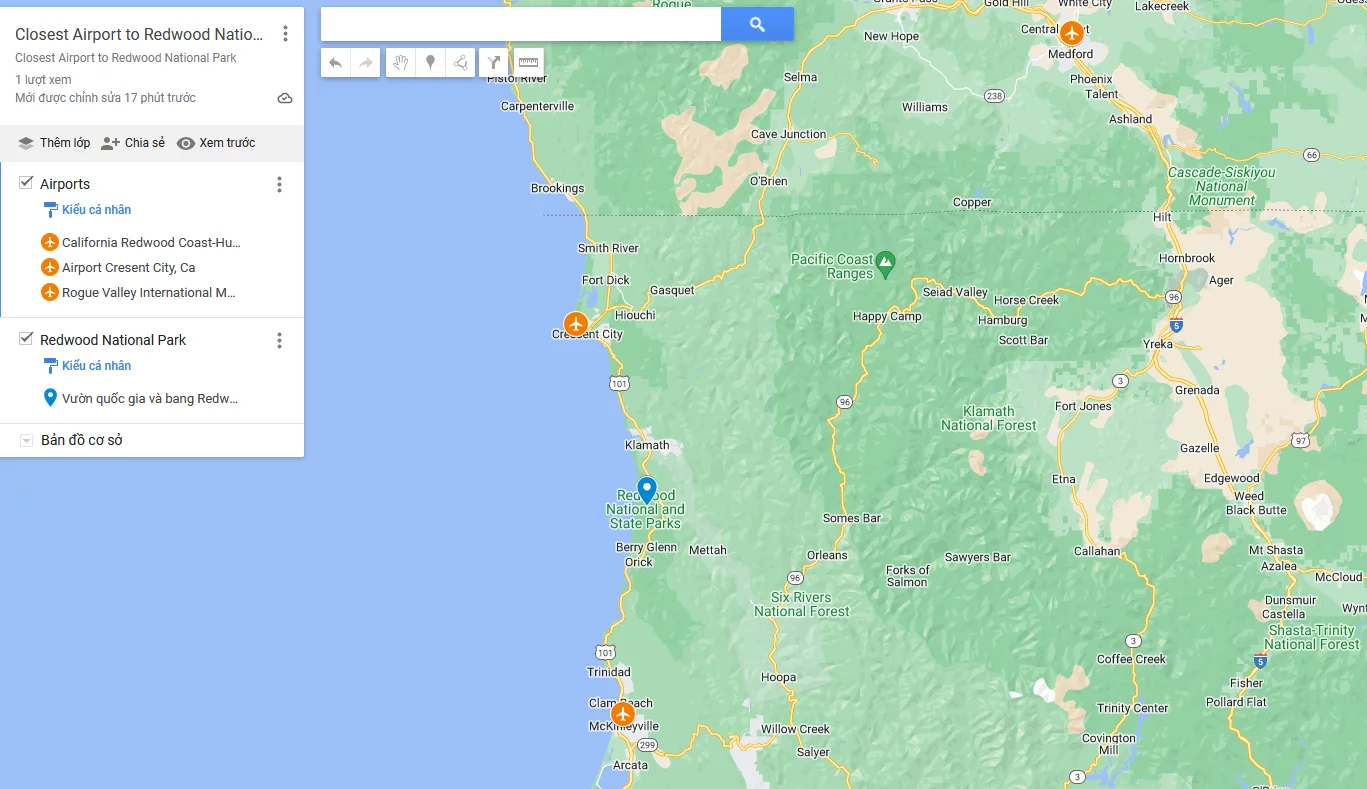The image size is (1367, 789).
Task: Open the add directions tool
Action: point(494,63)
